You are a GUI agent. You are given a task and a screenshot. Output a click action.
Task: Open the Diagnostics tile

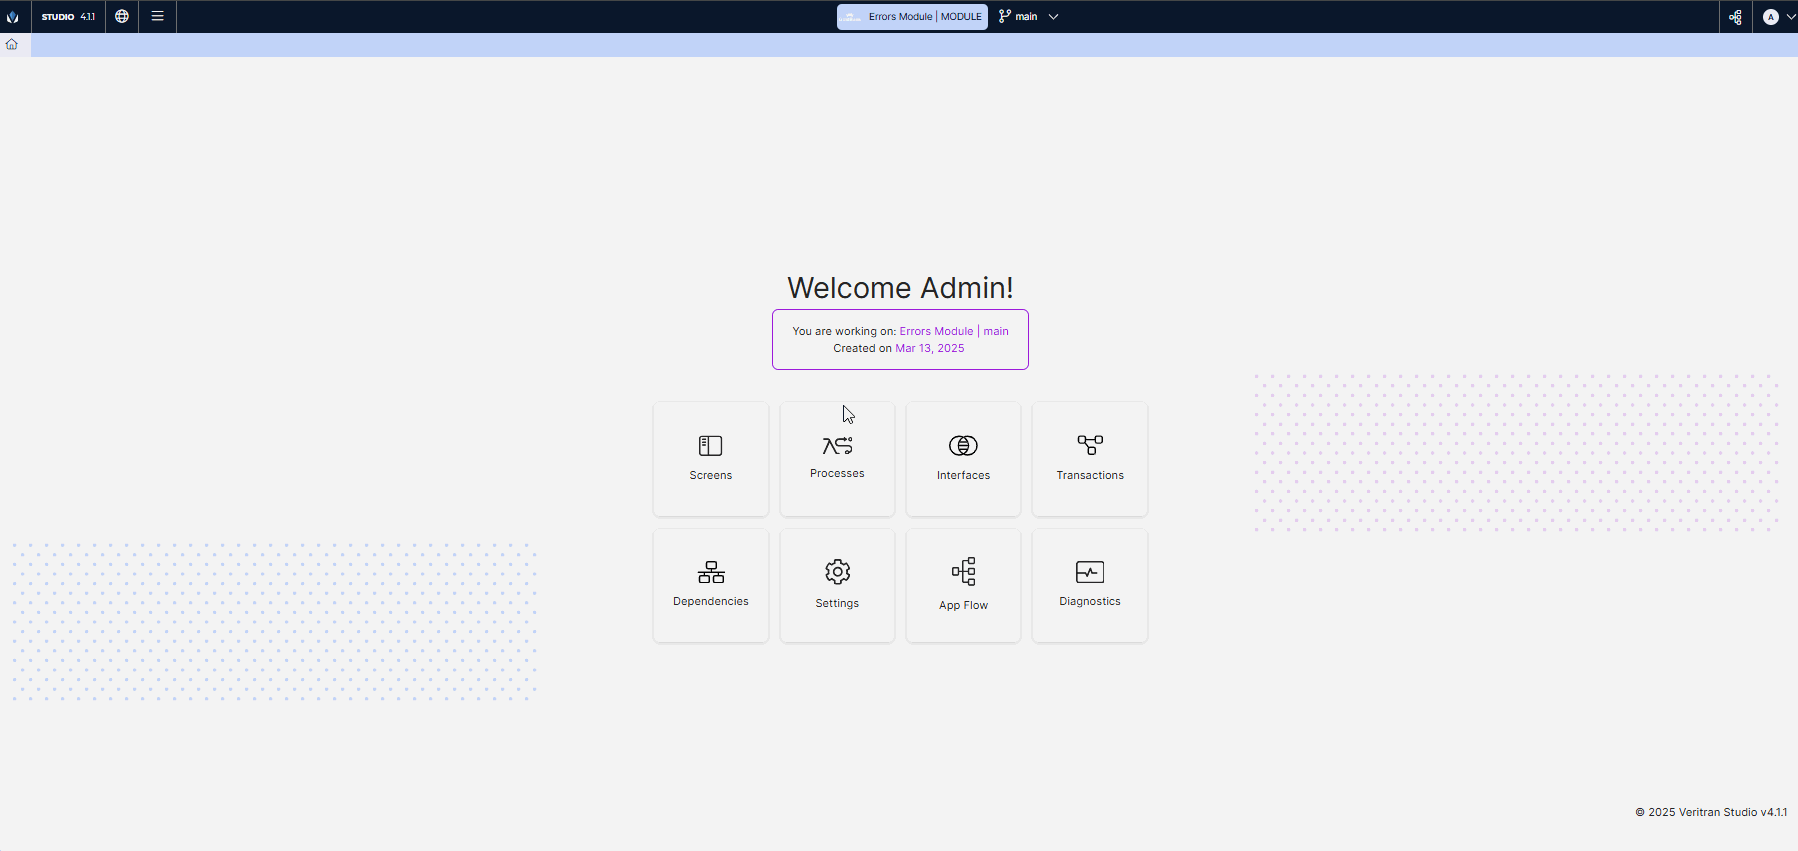[1089, 585]
